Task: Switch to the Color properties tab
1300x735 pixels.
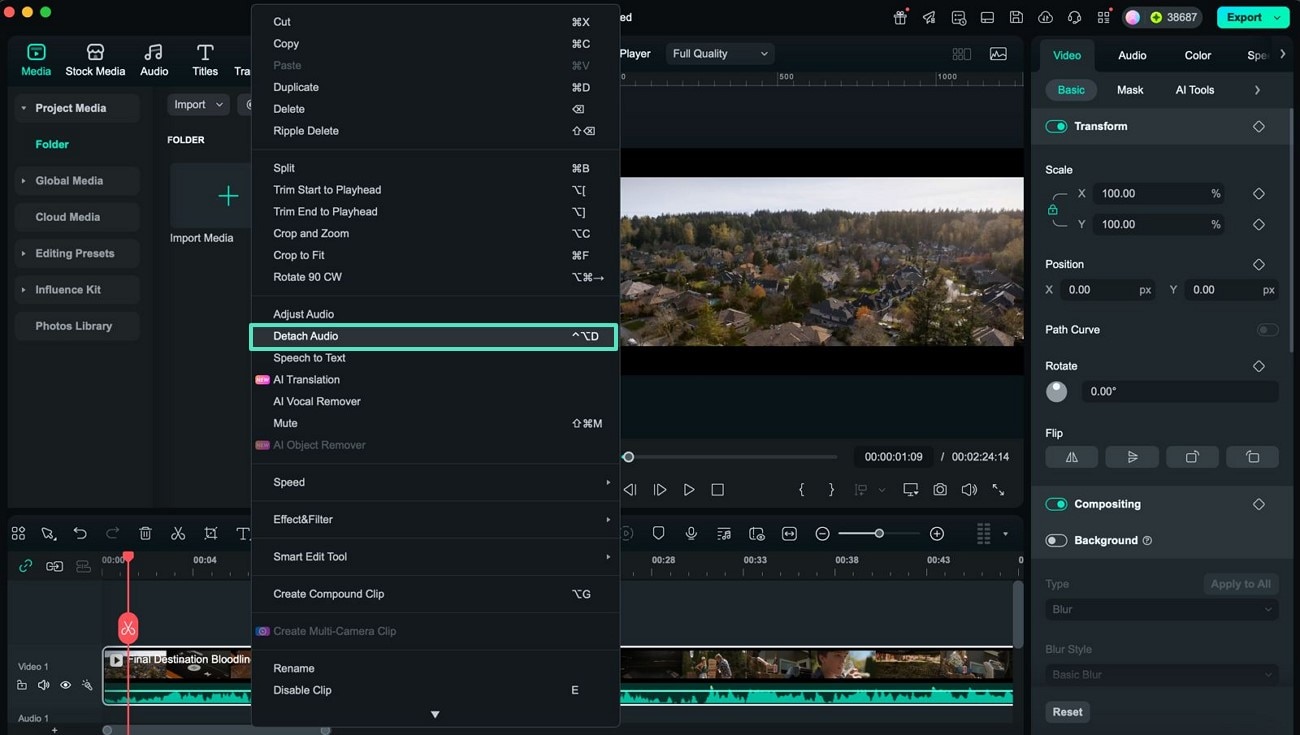Action: pyautogui.click(x=1198, y=56)
